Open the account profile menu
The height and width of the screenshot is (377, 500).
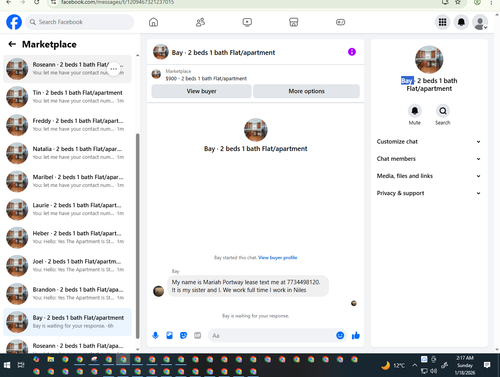(480, 22)
